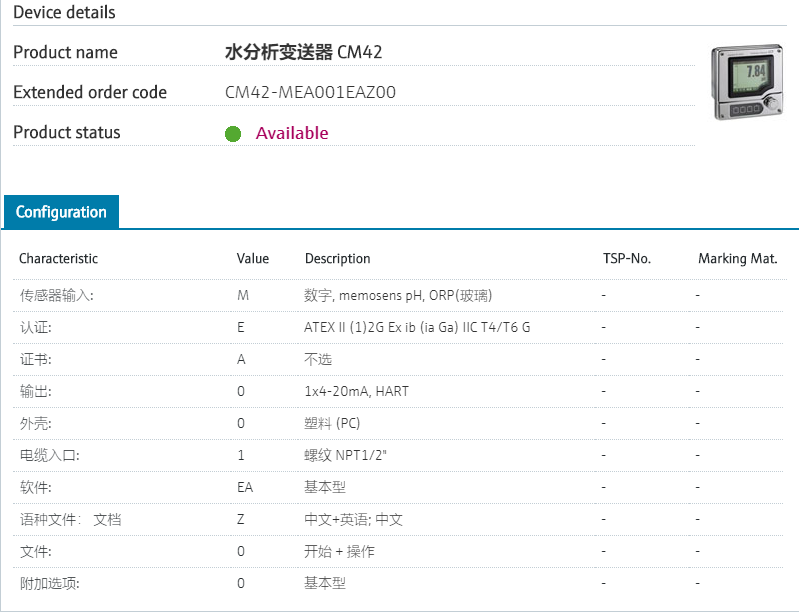Viewport: 799px width, 614px height.
Task: Click the Marking Mat. column header
Action: click(737, 258)
